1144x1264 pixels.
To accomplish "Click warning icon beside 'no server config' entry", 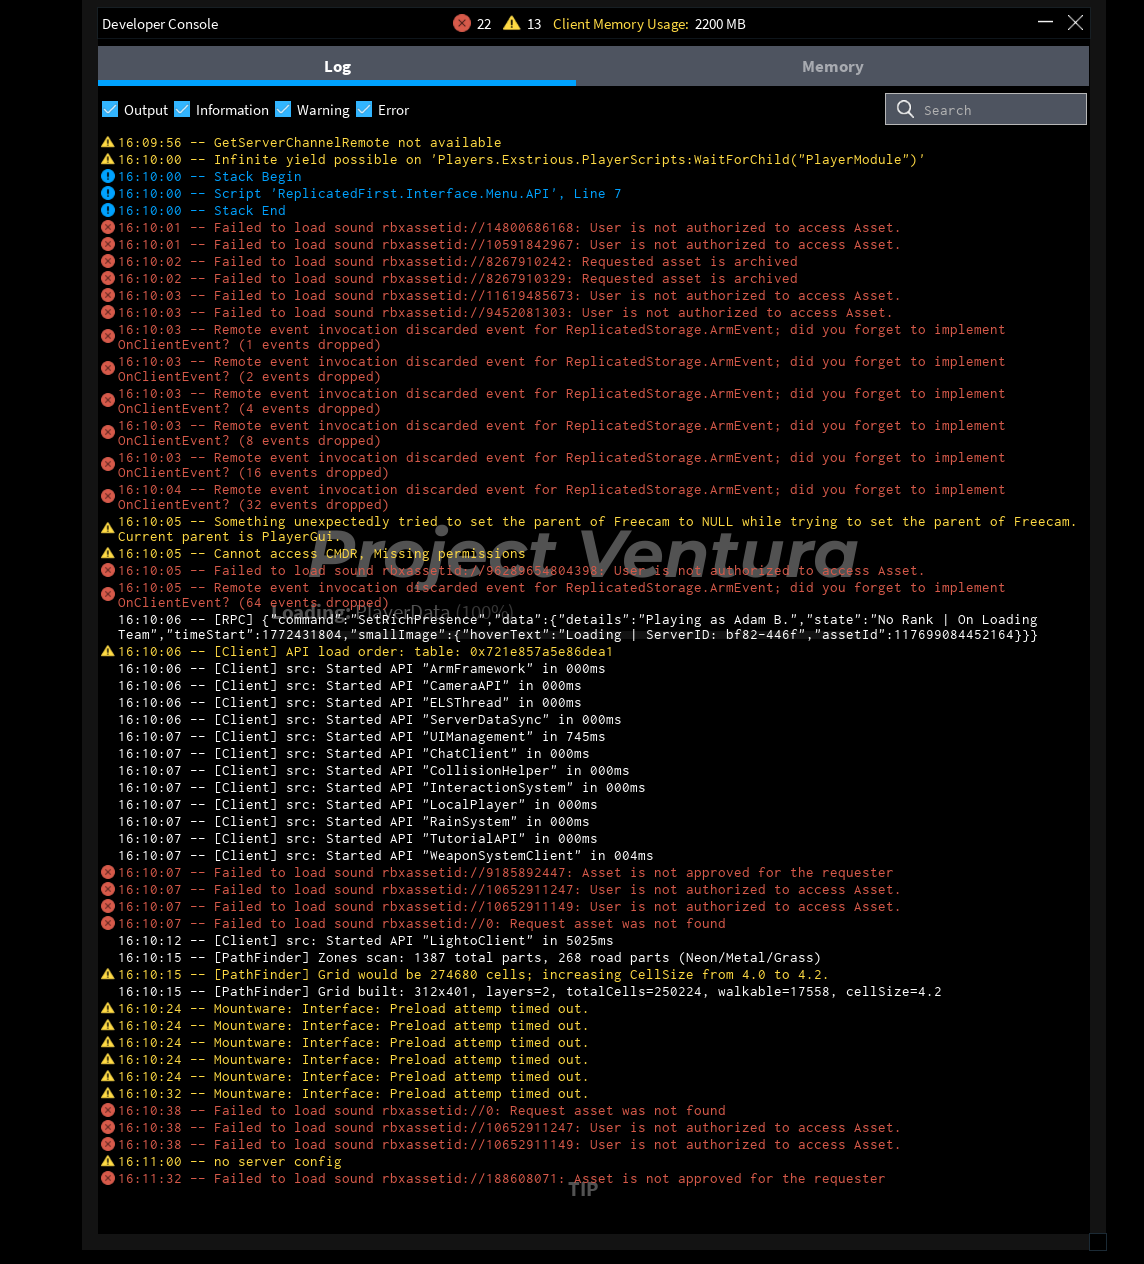I will (x=108, y=1161).
